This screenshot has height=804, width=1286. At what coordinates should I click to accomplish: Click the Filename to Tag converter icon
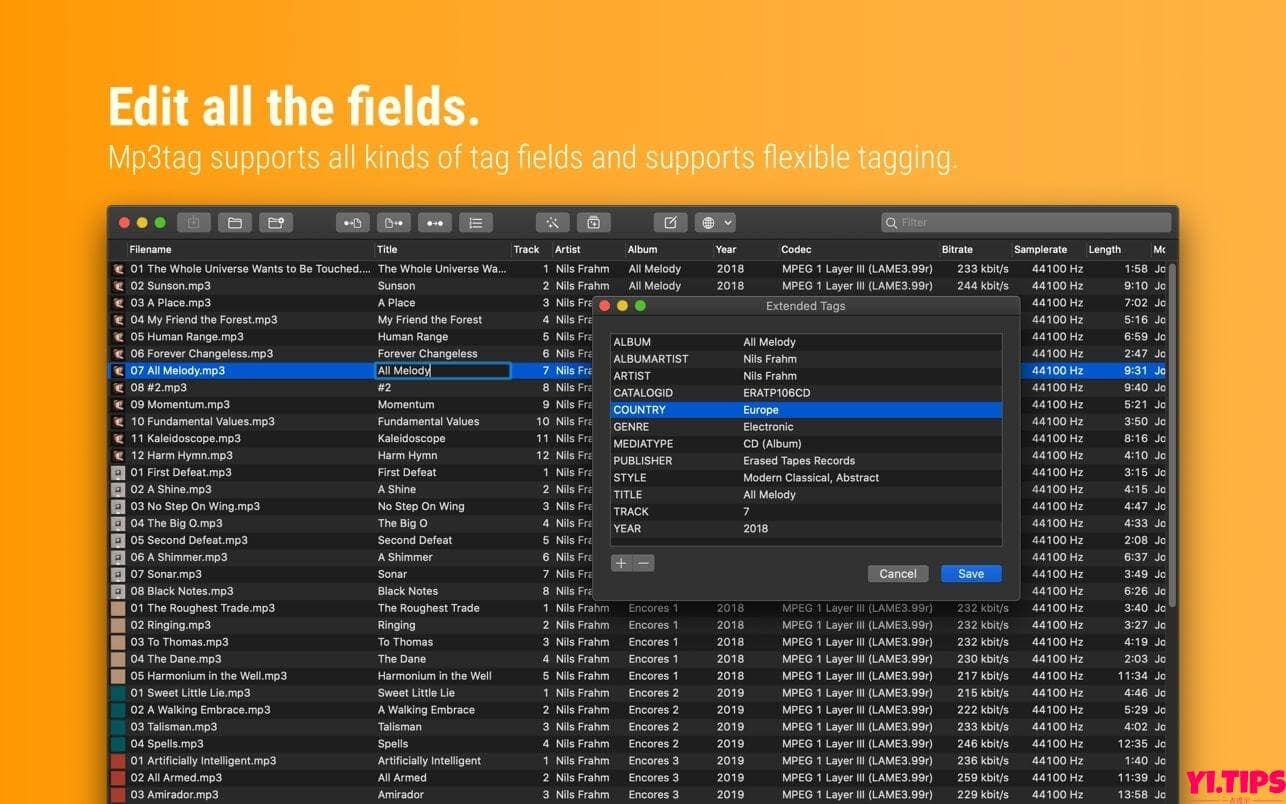[393, 223]
